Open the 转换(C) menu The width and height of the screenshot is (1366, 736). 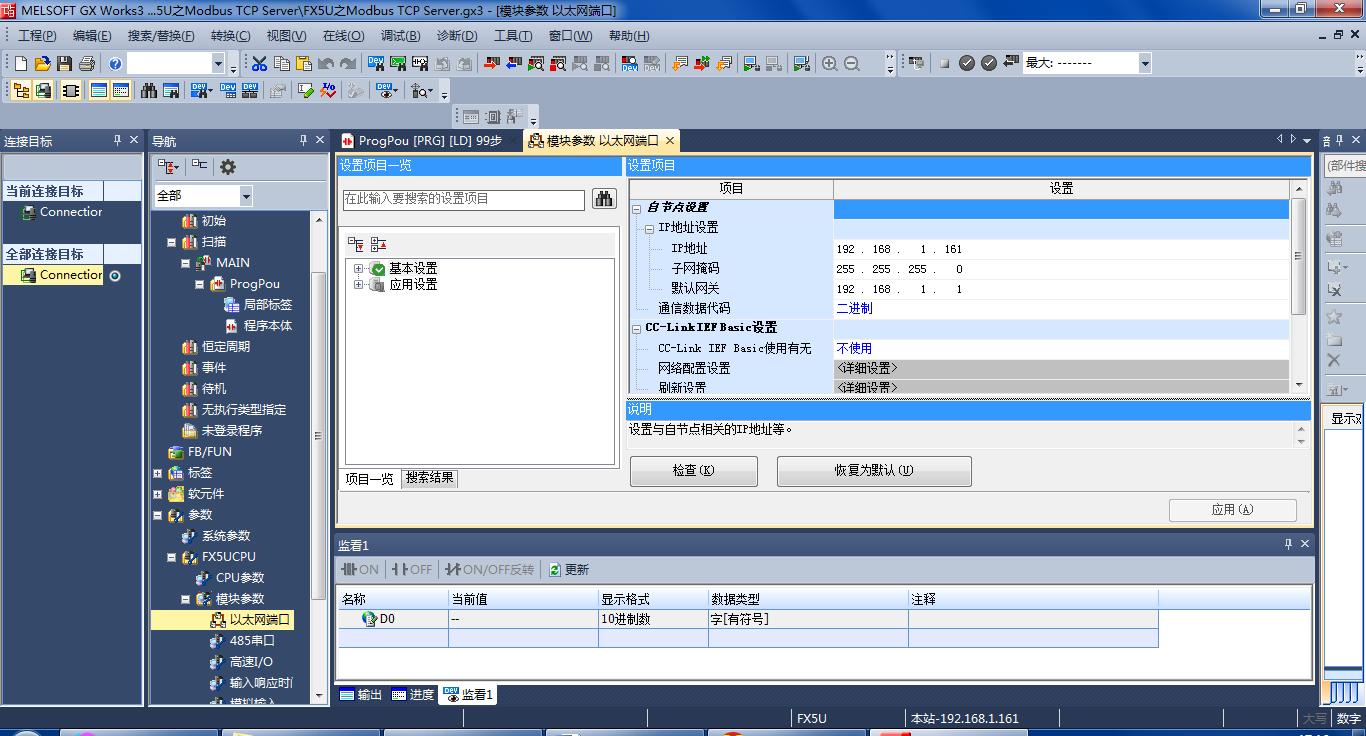tap(230, 35)
